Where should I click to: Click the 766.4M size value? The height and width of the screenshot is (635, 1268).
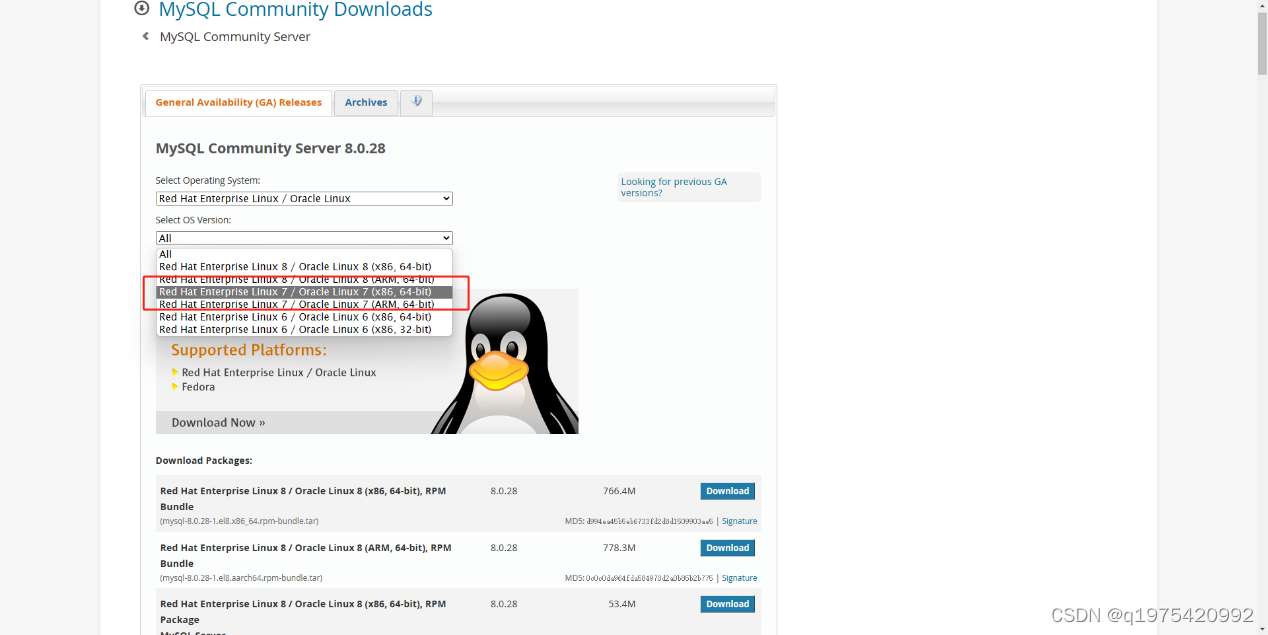coord(619,491)
